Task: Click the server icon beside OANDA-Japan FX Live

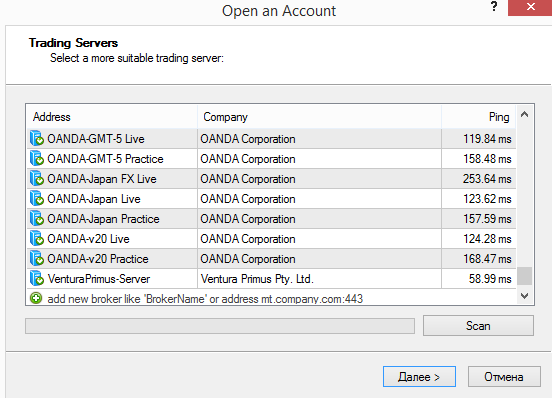Action: click(x=37, y=178)
